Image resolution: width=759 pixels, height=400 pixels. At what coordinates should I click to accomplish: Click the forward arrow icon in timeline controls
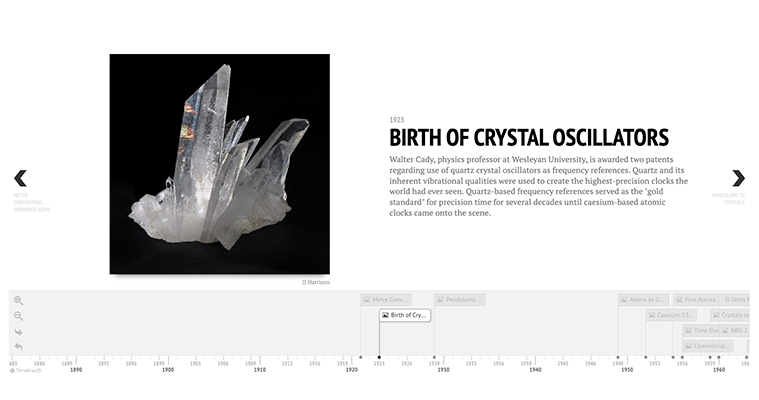coord(18,331)
